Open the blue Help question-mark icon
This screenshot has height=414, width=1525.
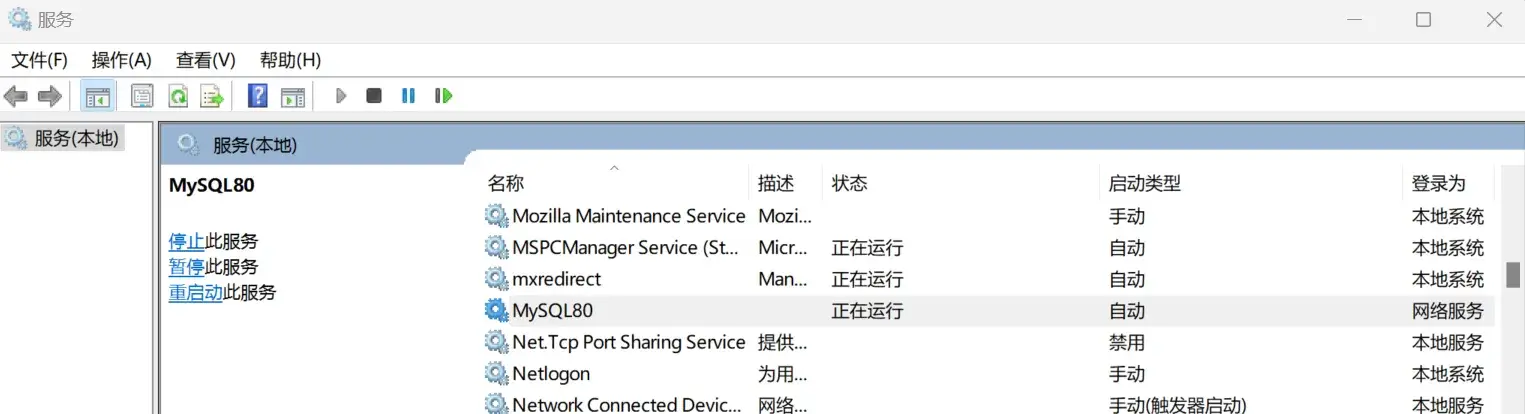(x=258, y=96)
